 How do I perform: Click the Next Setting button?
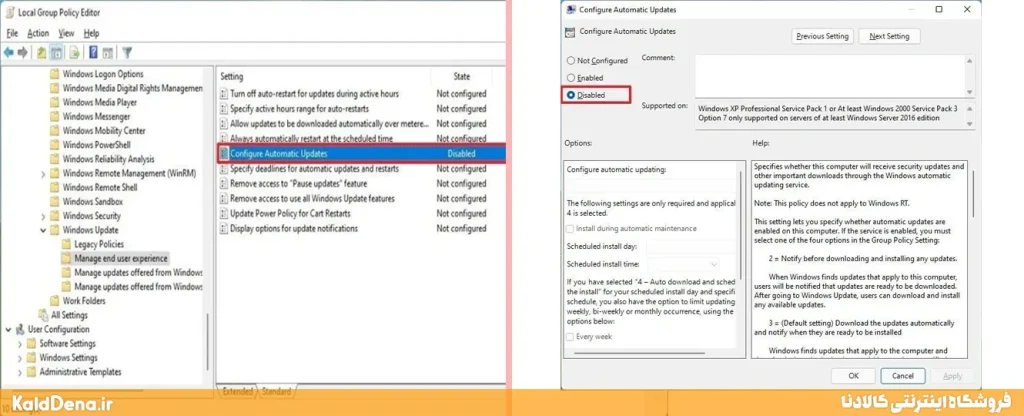point(889,36)
